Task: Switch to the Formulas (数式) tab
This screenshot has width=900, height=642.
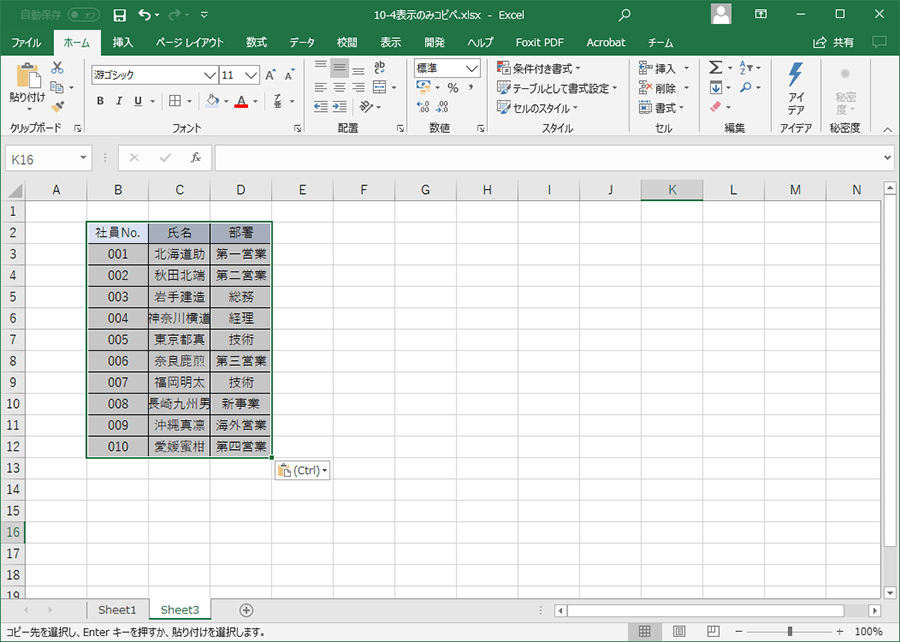Action: [x=257, y=42]
